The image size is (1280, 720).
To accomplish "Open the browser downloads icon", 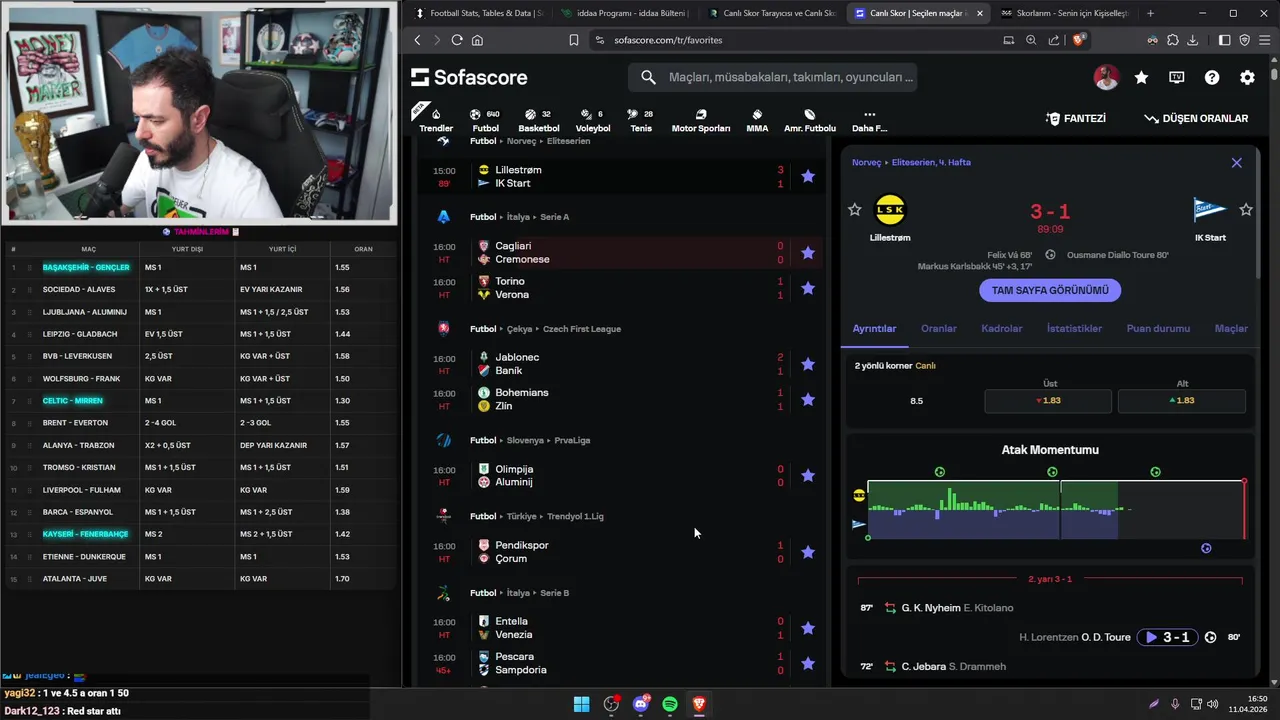I will (x=1192, y=40).
